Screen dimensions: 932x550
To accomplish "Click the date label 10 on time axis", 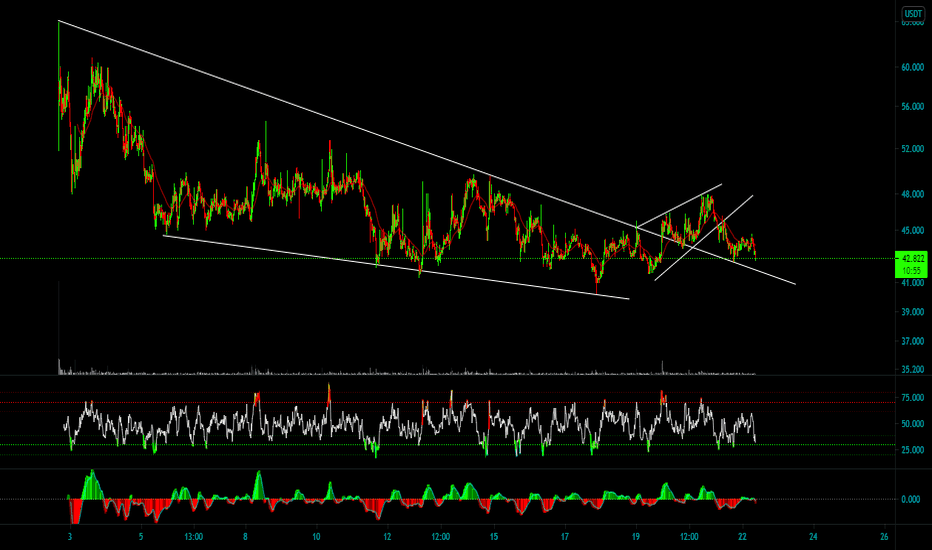I will click(x=316, y=537).
